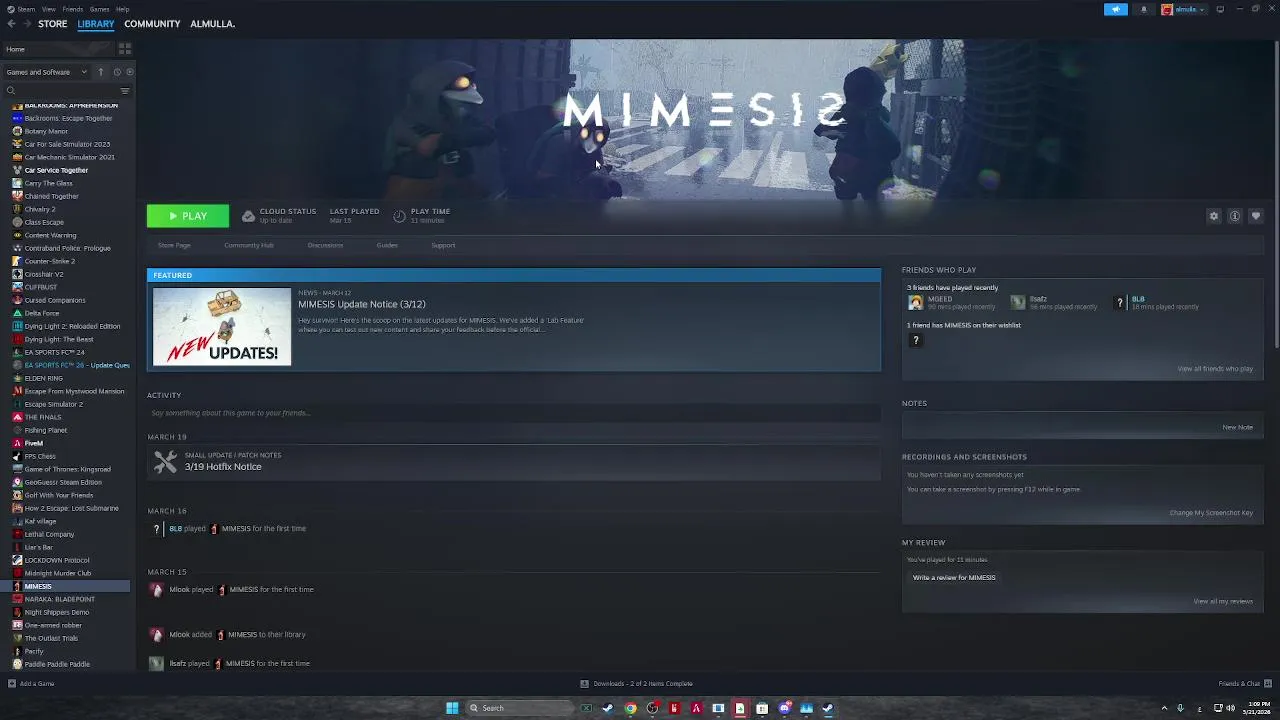Open Downloads status in bottom bar
Image resolution: width=1280 pixels, height=720 pixels.
pos(636,684)
